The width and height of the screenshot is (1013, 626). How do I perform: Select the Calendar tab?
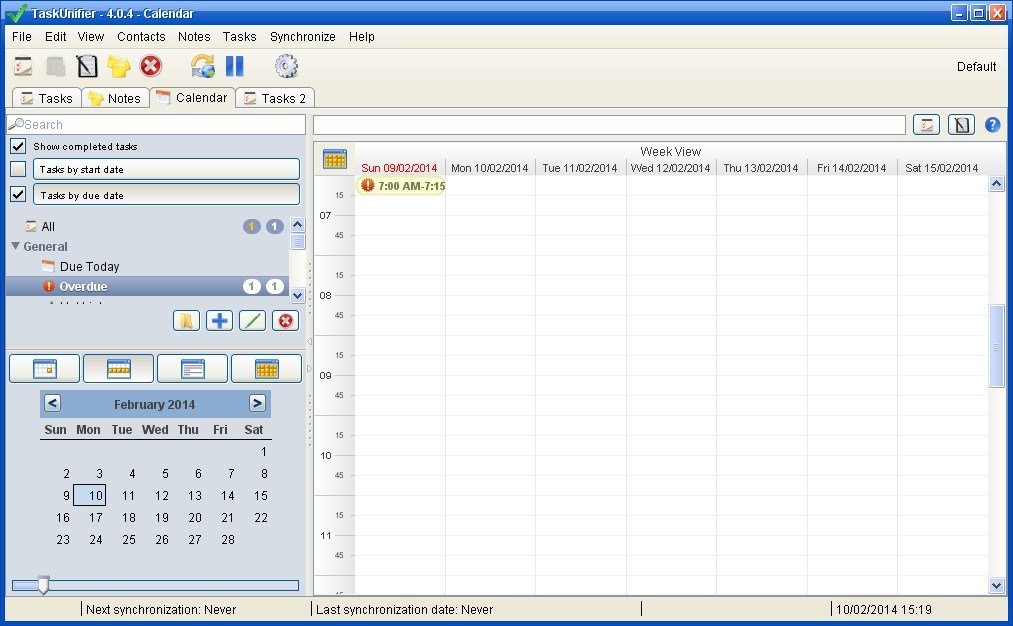click(x=192, y=98)
